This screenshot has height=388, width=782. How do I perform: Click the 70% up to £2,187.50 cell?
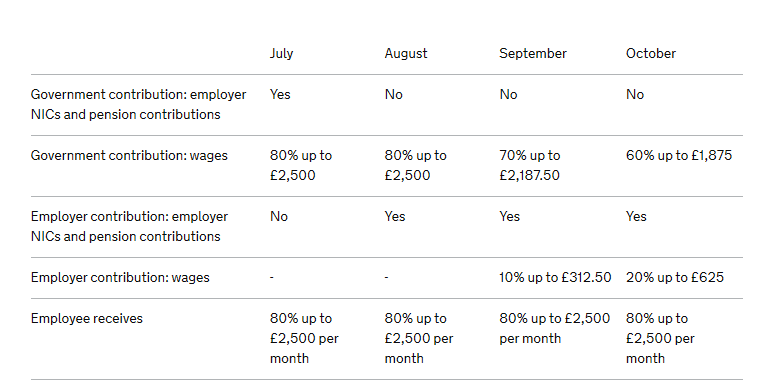tap(530, 166)
